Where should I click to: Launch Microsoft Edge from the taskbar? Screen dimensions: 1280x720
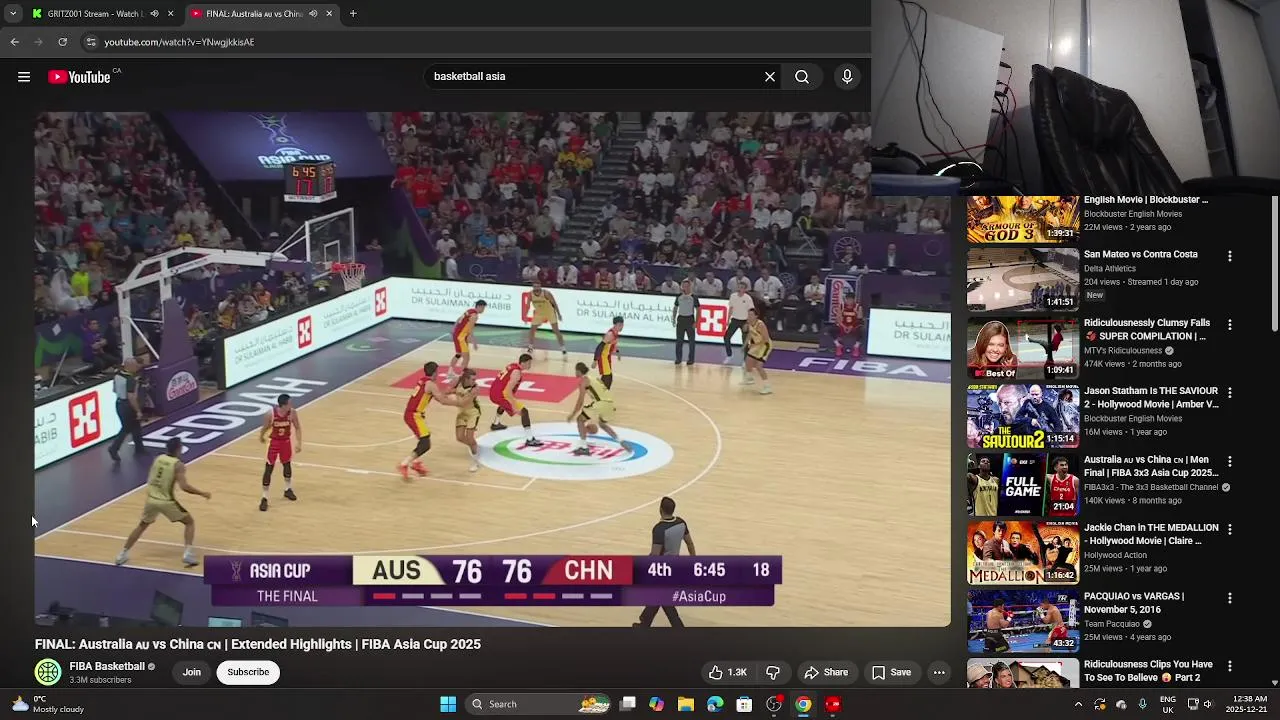[x=715, y=704]
